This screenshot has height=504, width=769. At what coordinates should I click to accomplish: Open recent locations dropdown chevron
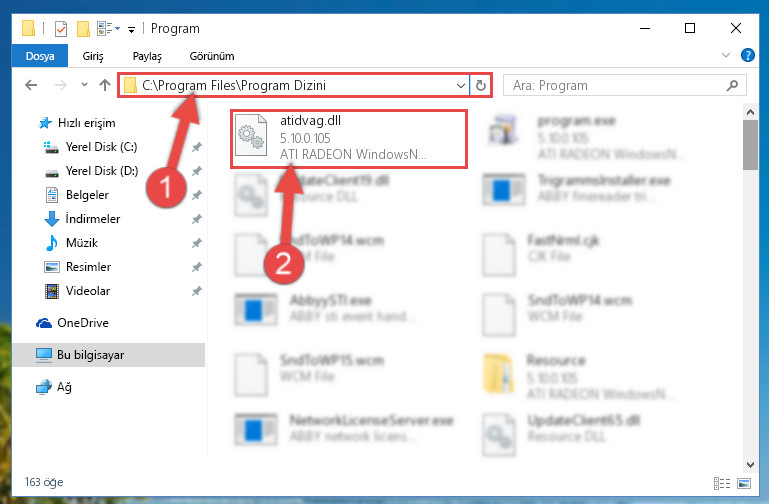[x=84, y=85]
